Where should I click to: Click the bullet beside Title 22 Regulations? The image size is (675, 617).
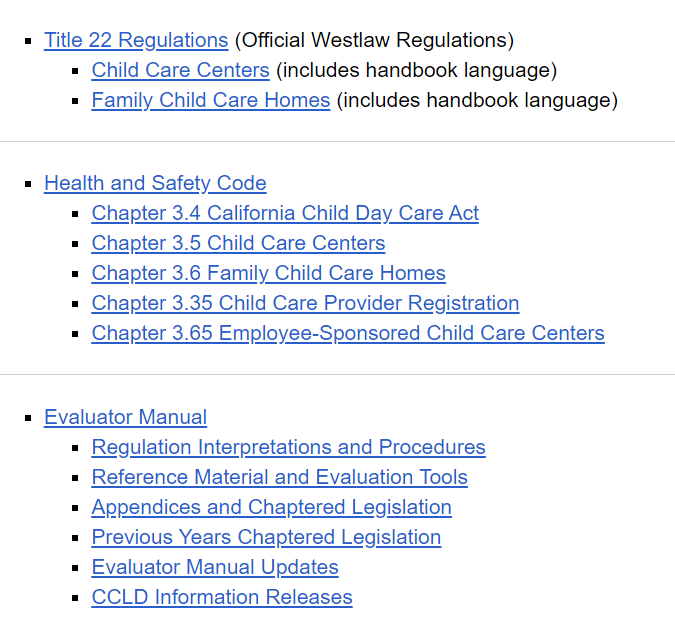[28, 42]
